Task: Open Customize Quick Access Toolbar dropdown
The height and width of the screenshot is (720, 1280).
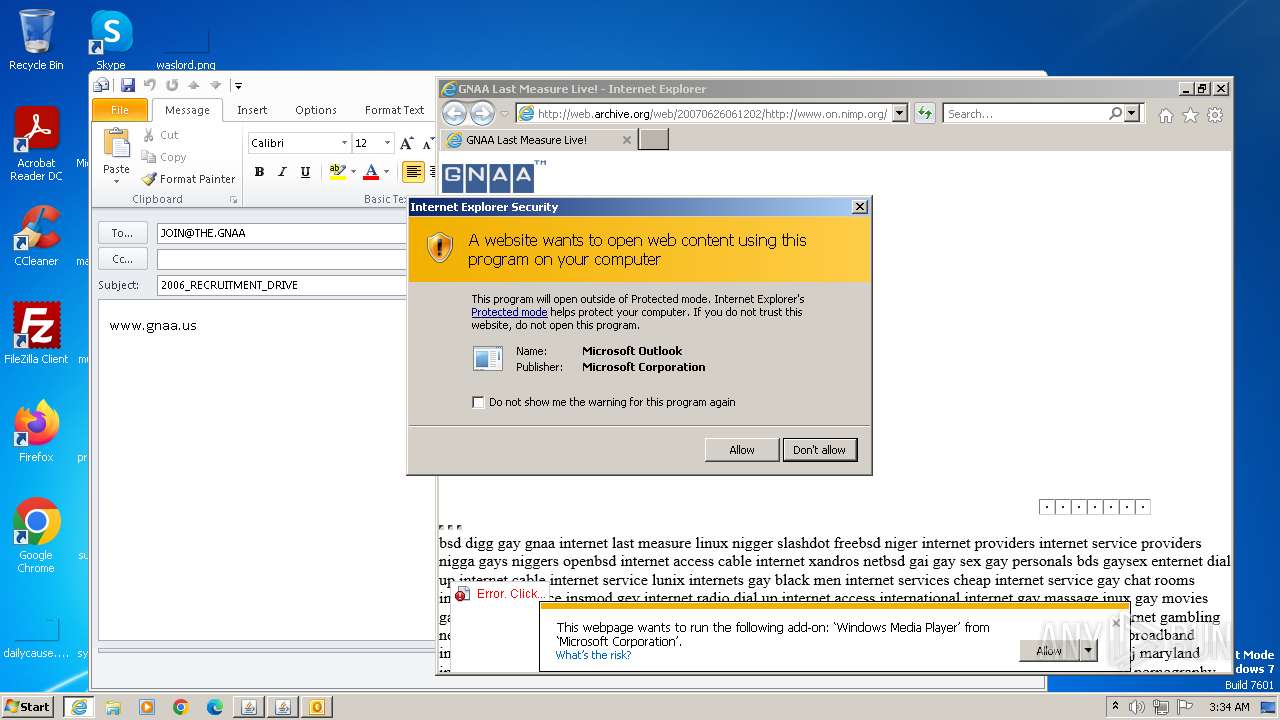Action: coord(237,85)
